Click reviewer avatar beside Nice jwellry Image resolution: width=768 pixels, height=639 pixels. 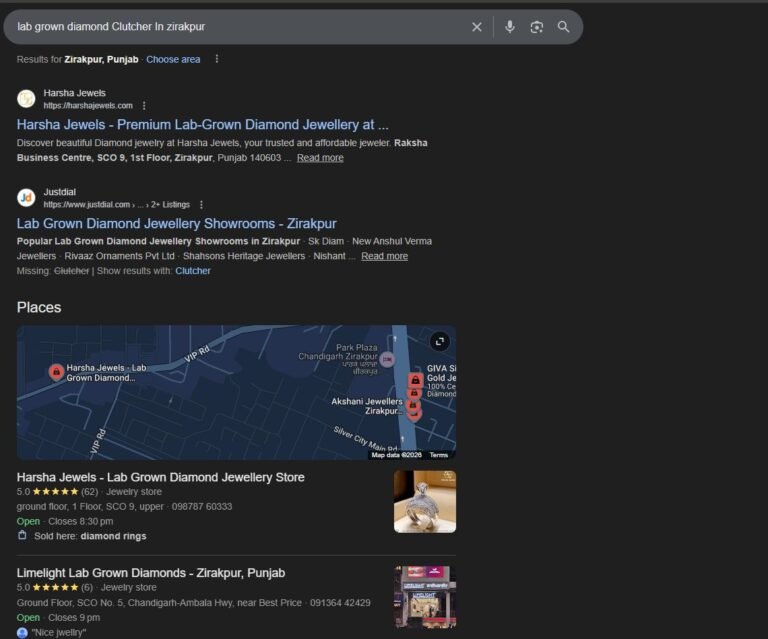pos(22,633)
